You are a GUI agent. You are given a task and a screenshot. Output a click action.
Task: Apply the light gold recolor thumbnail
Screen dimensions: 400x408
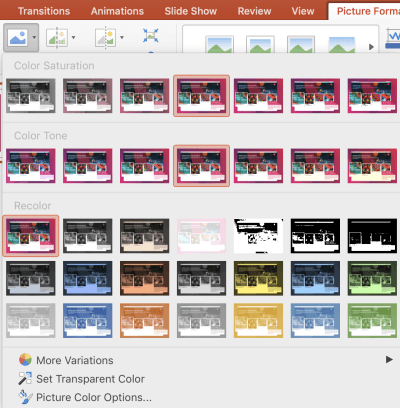(x=258, y=320)
